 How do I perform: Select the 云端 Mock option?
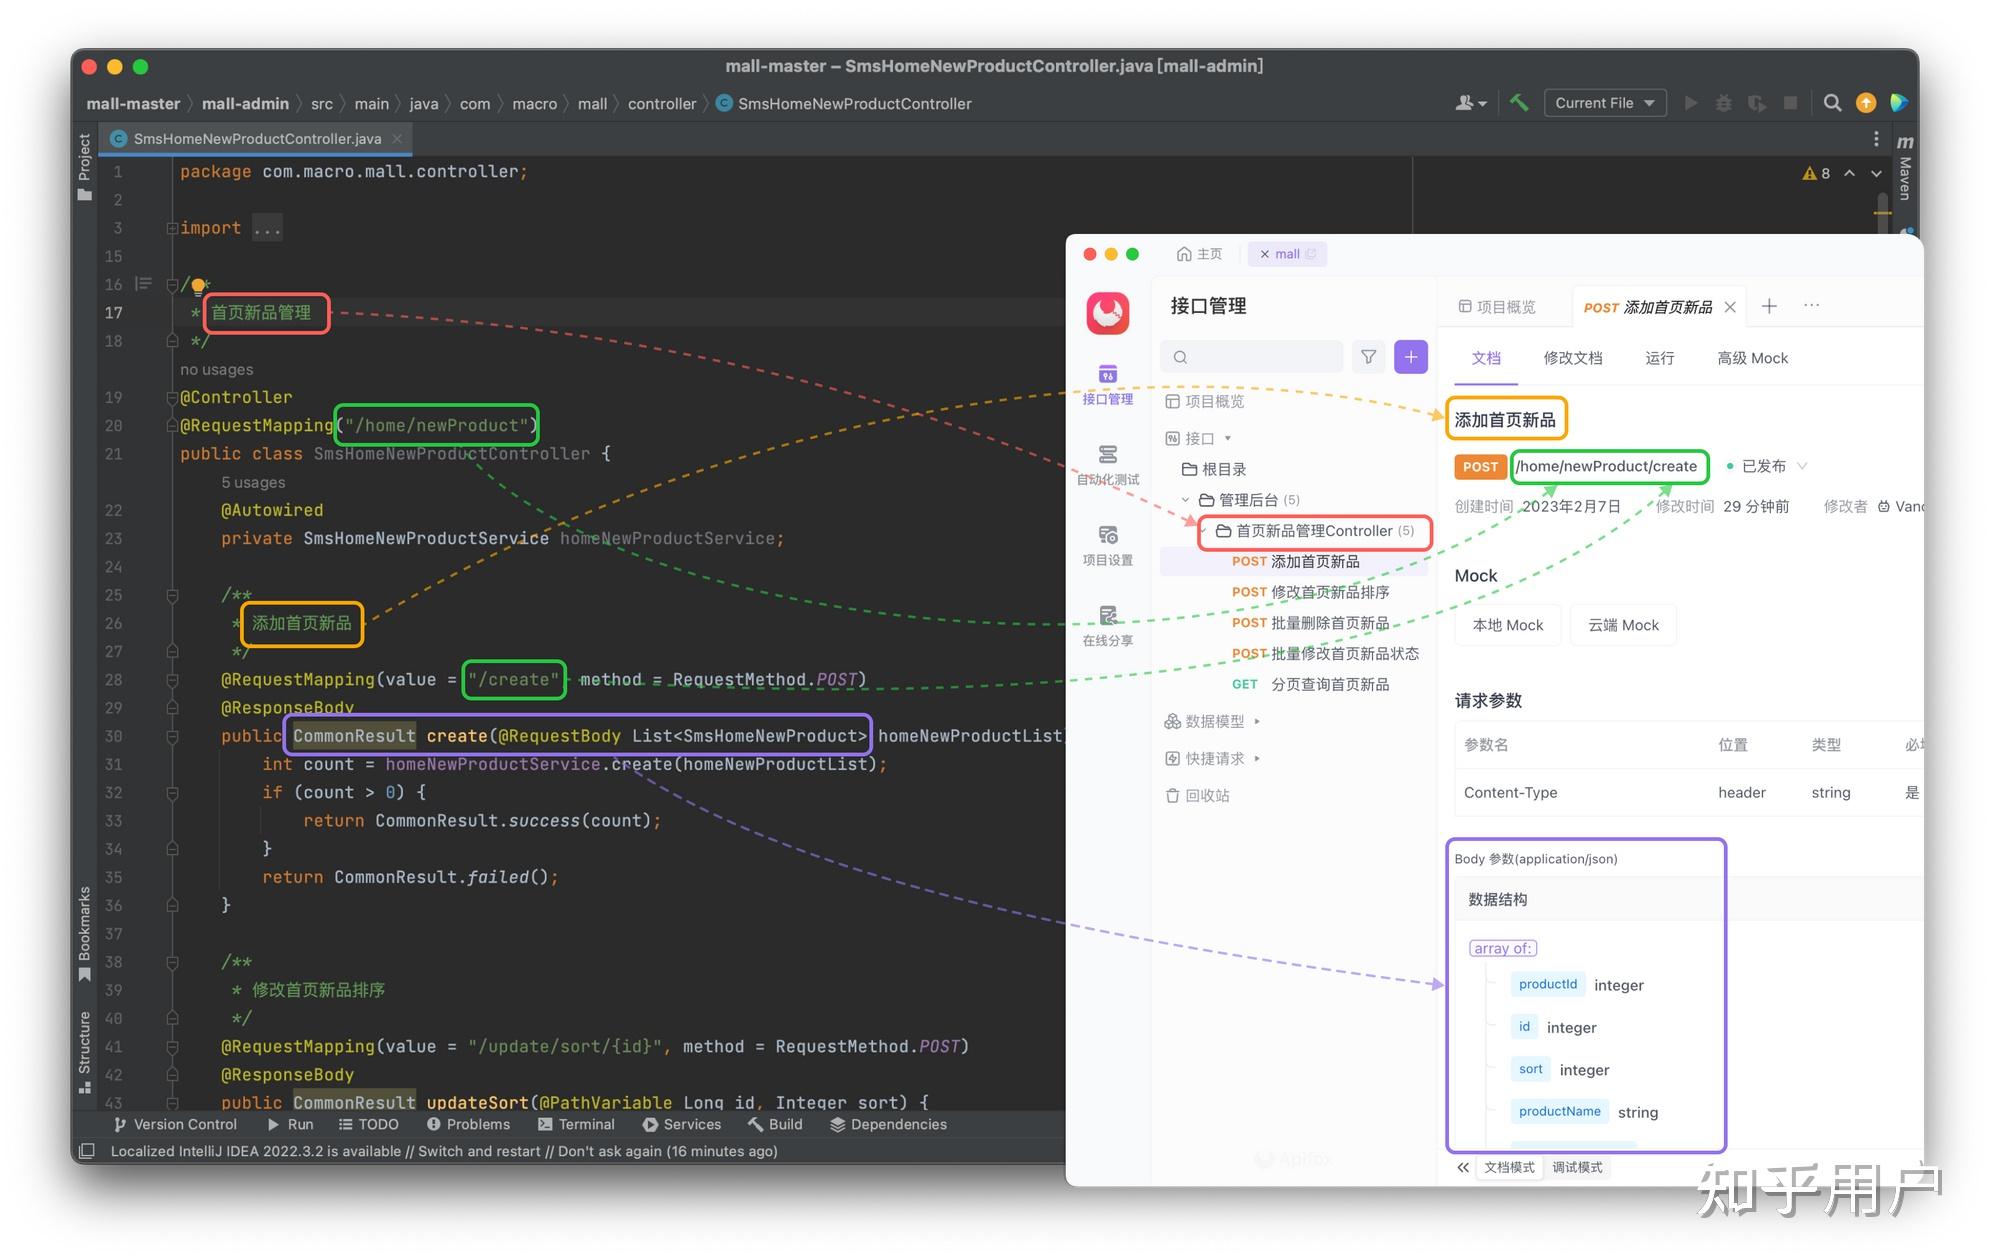coord(1623,625)
